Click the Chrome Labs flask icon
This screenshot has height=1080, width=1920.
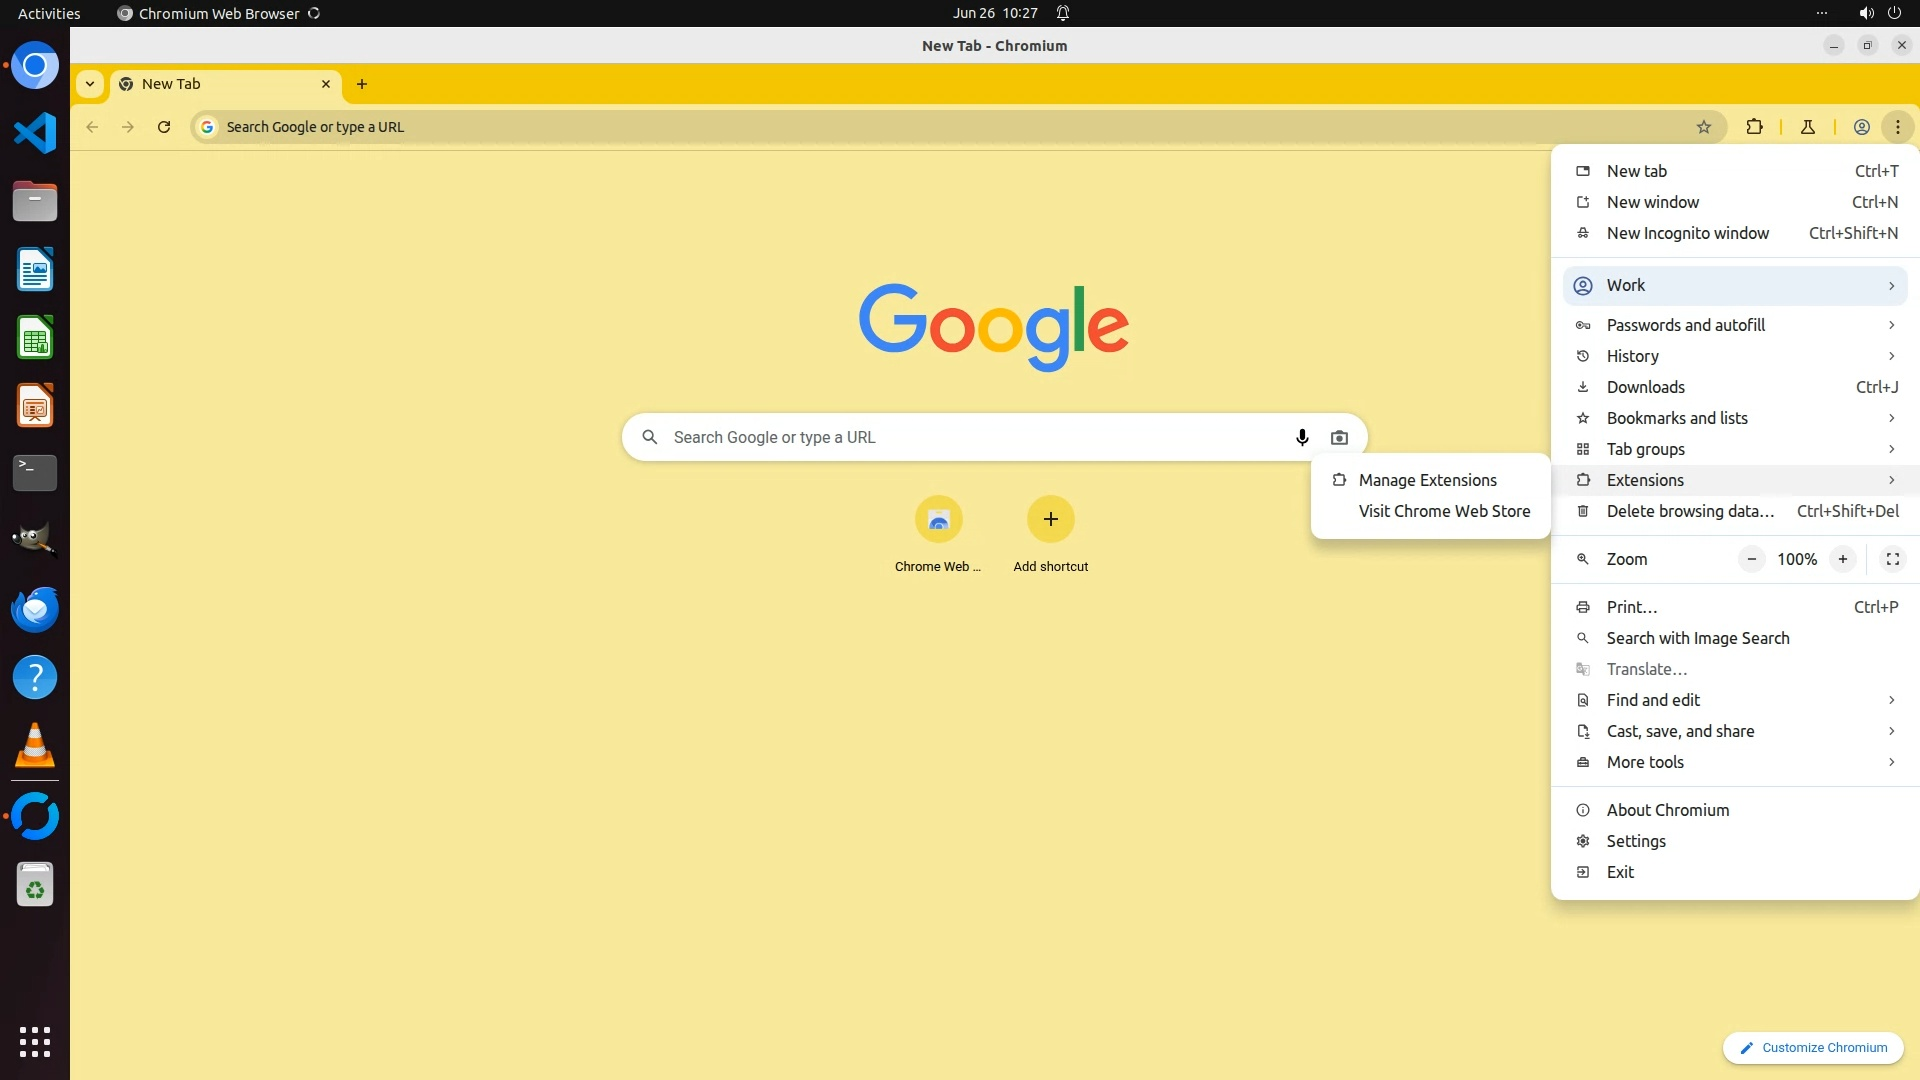coord(1808,127)
